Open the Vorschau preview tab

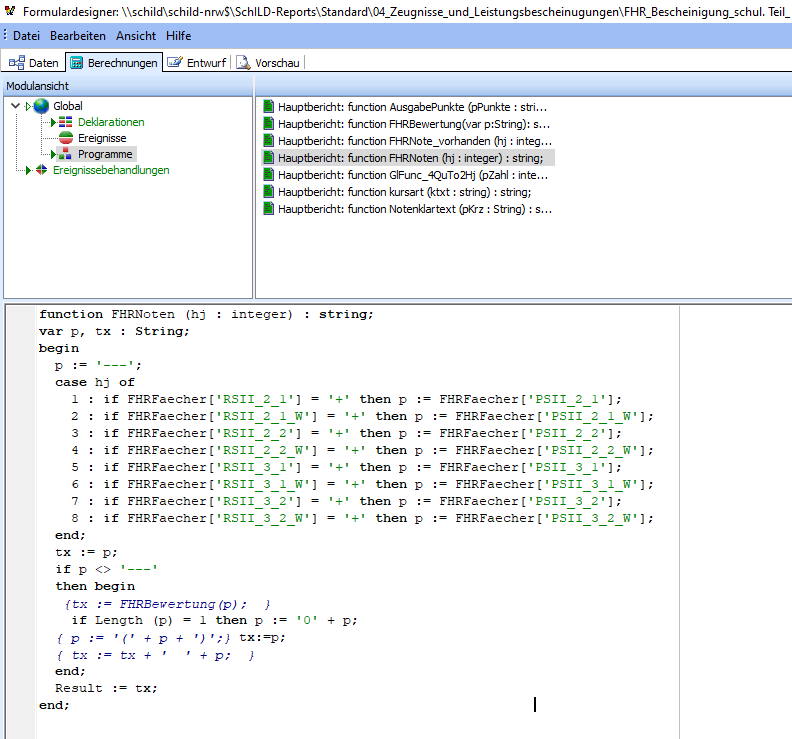click(267, 63)
